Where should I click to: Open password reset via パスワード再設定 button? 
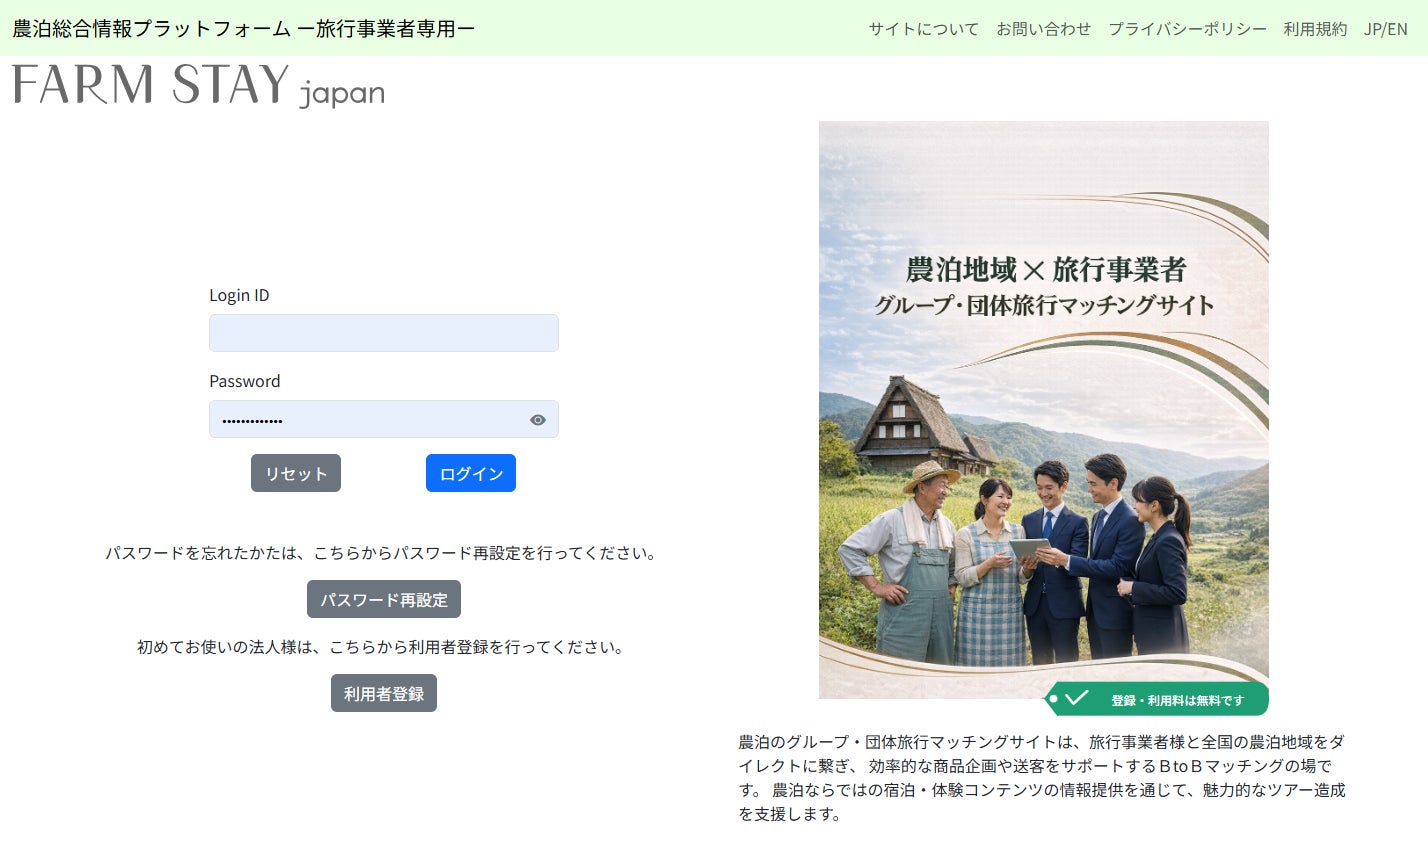pyautogui.click(x=384, y=599)
